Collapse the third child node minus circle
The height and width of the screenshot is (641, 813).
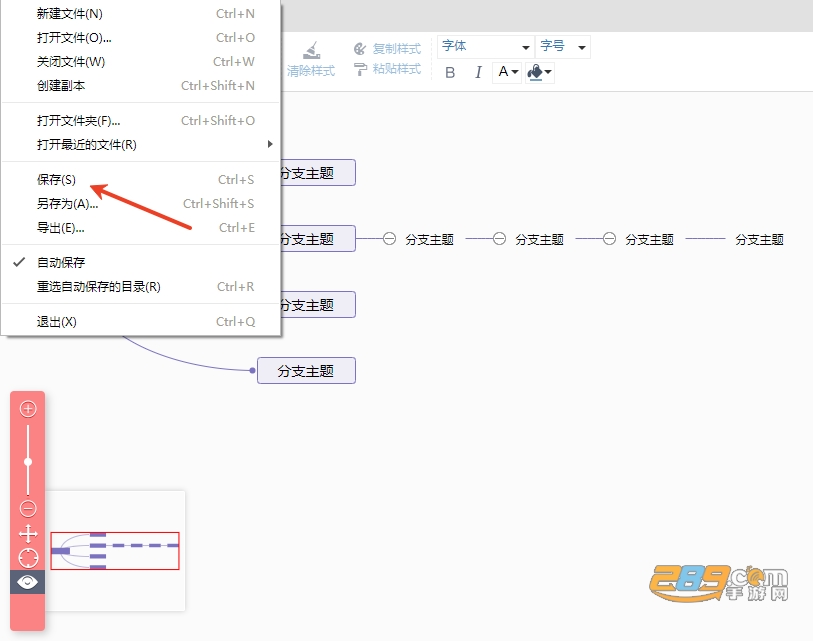tap(609, 239)
